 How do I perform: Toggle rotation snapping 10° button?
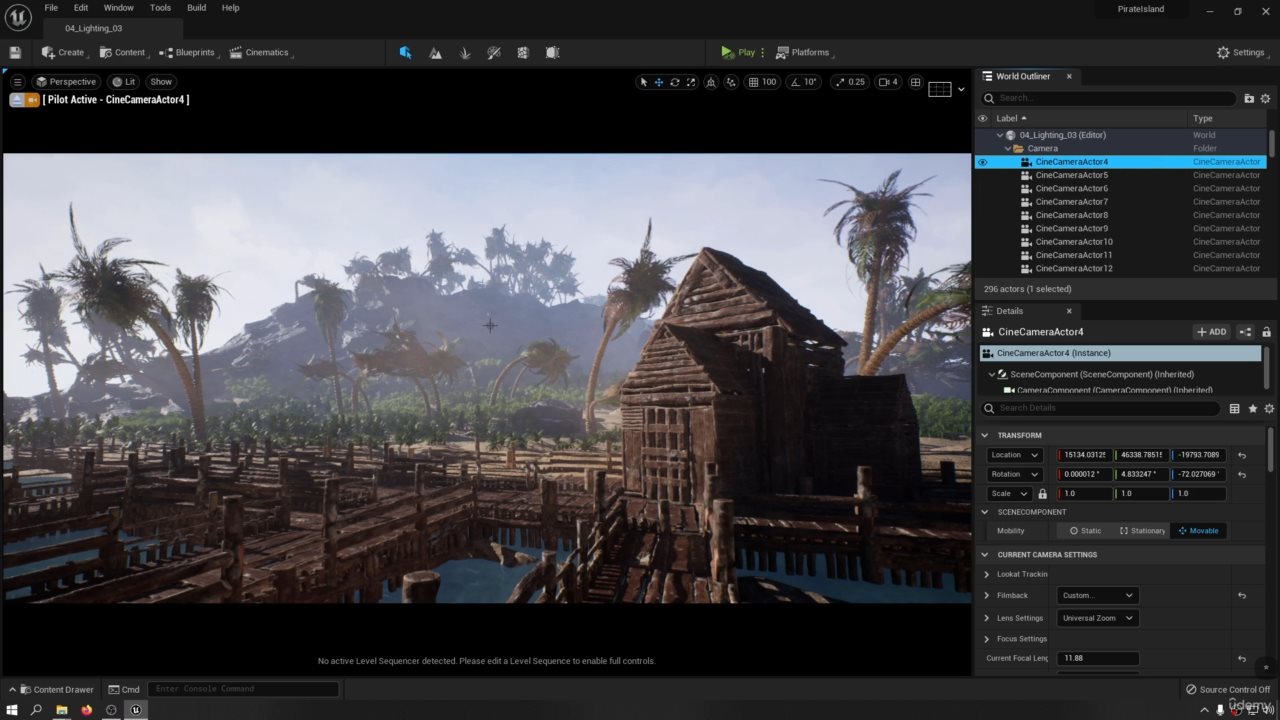pyautogui.click(x=803, y=82)
